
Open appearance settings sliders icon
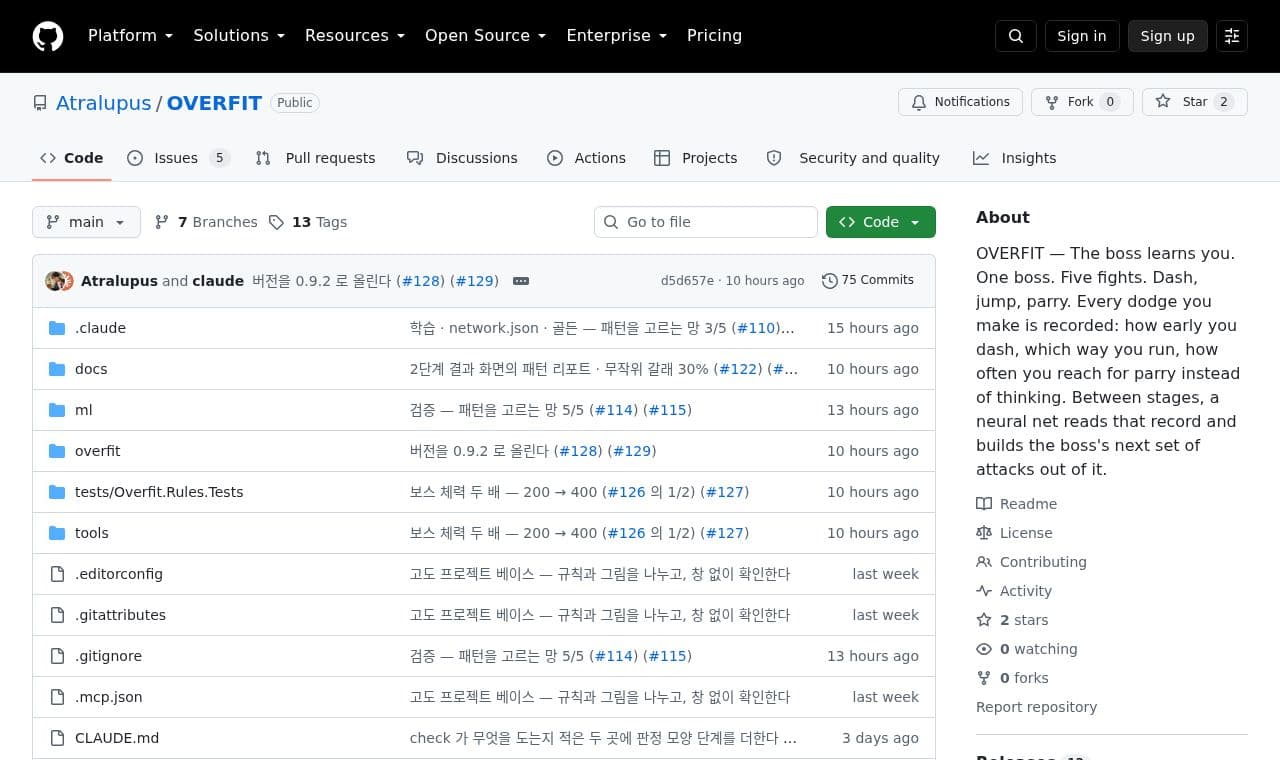[1232, 36]
